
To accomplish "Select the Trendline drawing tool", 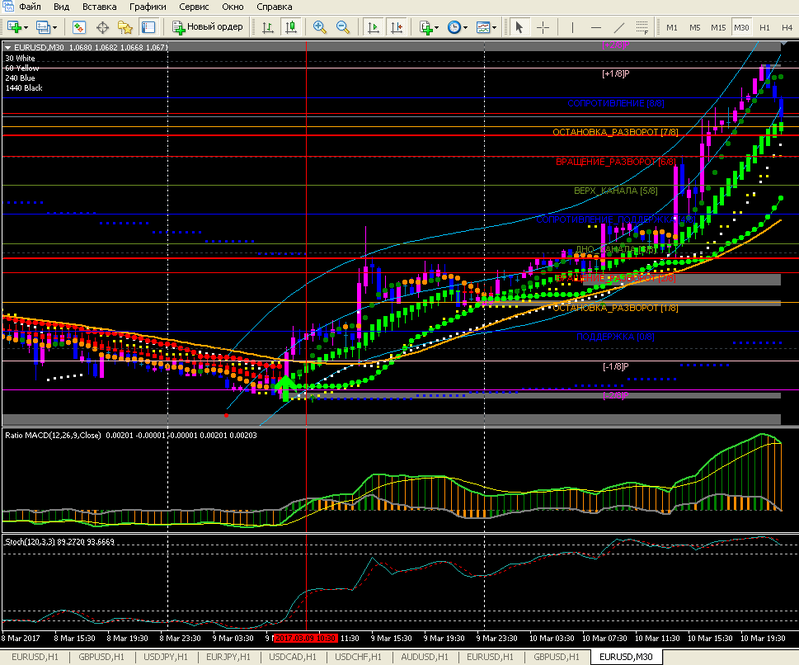I will 619,27.
